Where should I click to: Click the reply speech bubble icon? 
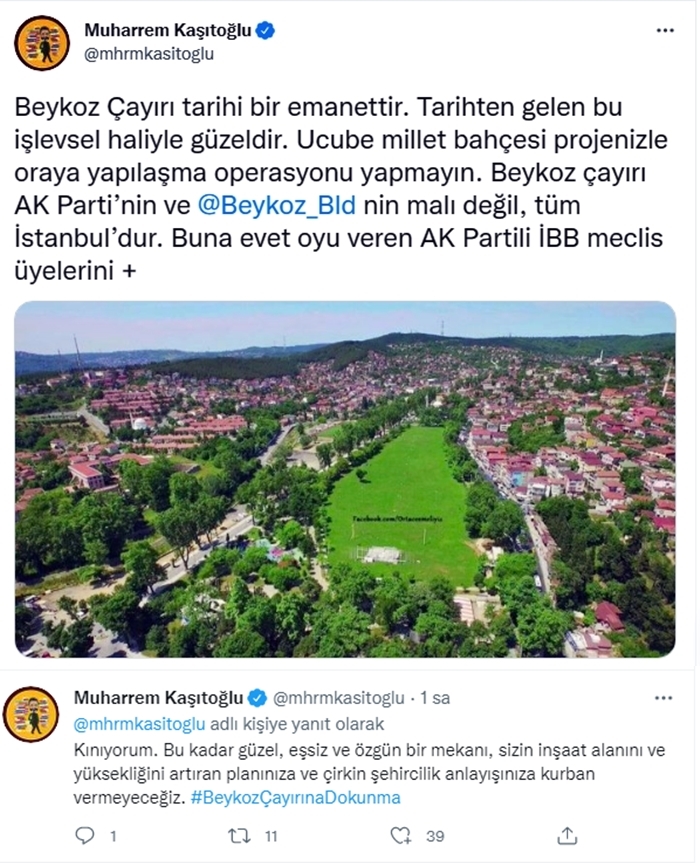84,836
